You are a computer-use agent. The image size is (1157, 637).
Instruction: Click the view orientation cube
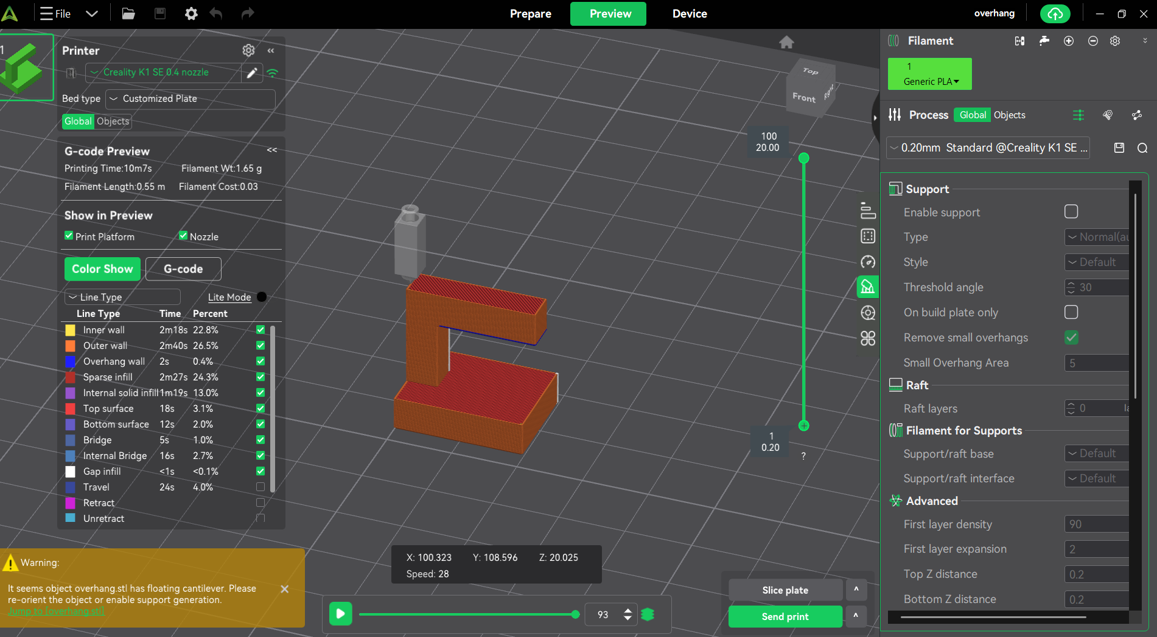click(x=811, y=89)
